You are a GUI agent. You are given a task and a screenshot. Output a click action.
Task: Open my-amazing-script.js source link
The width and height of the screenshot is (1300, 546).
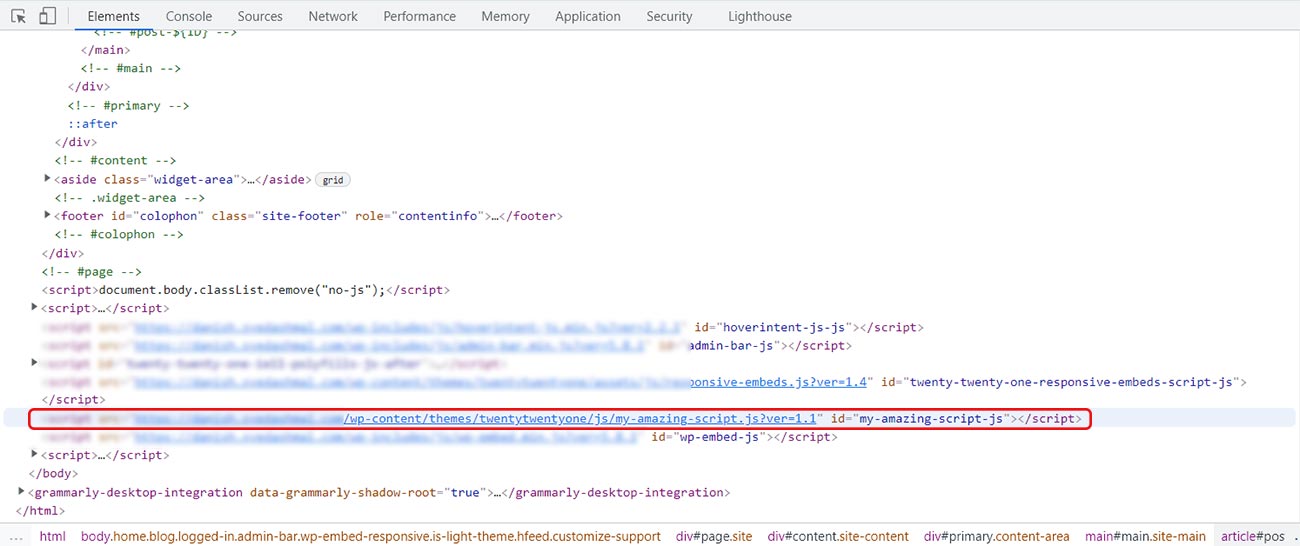click(580, 418)
